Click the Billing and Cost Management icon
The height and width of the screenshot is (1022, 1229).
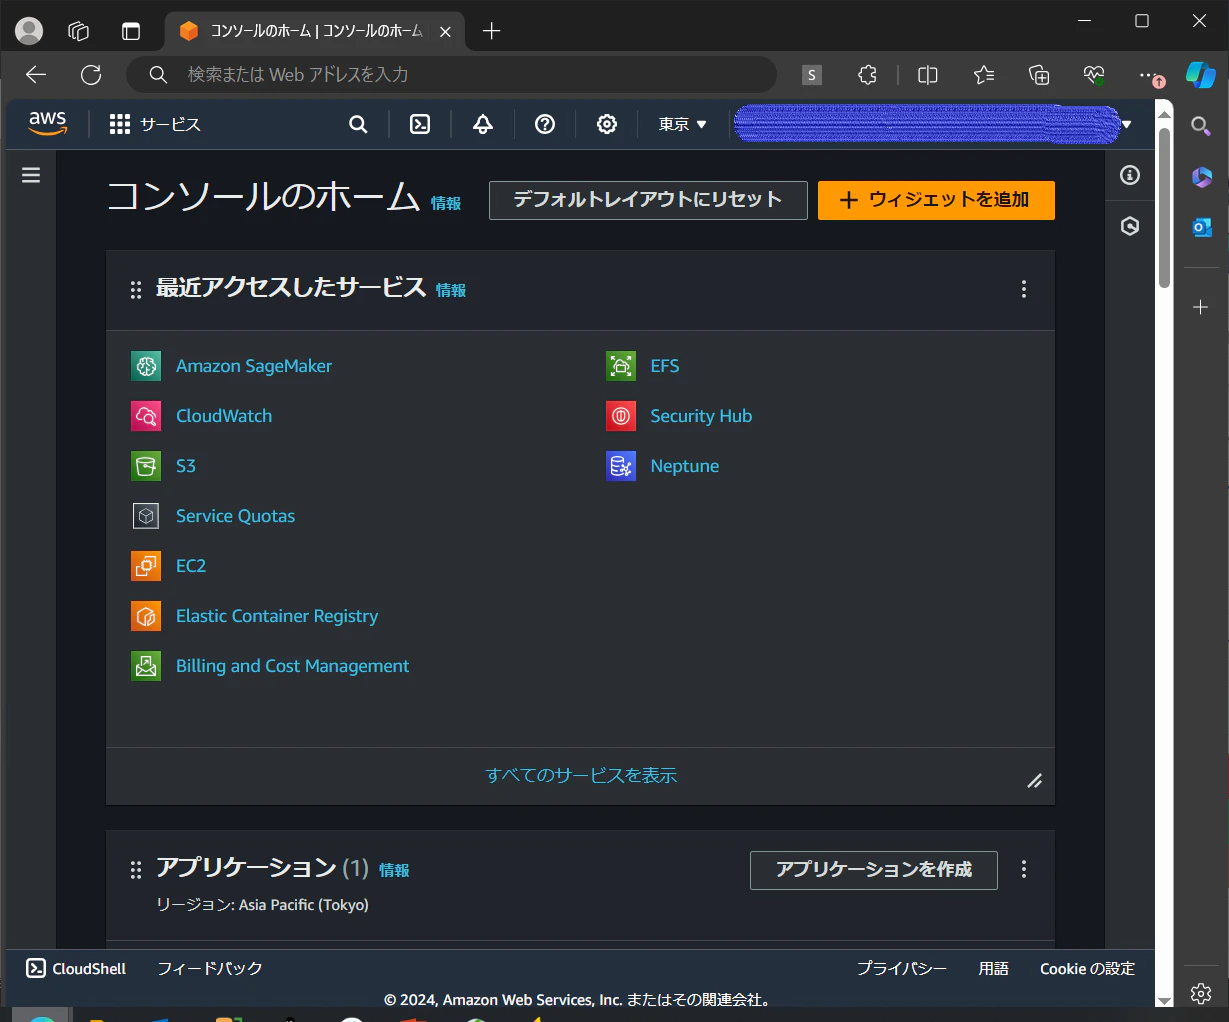(146, 666)
